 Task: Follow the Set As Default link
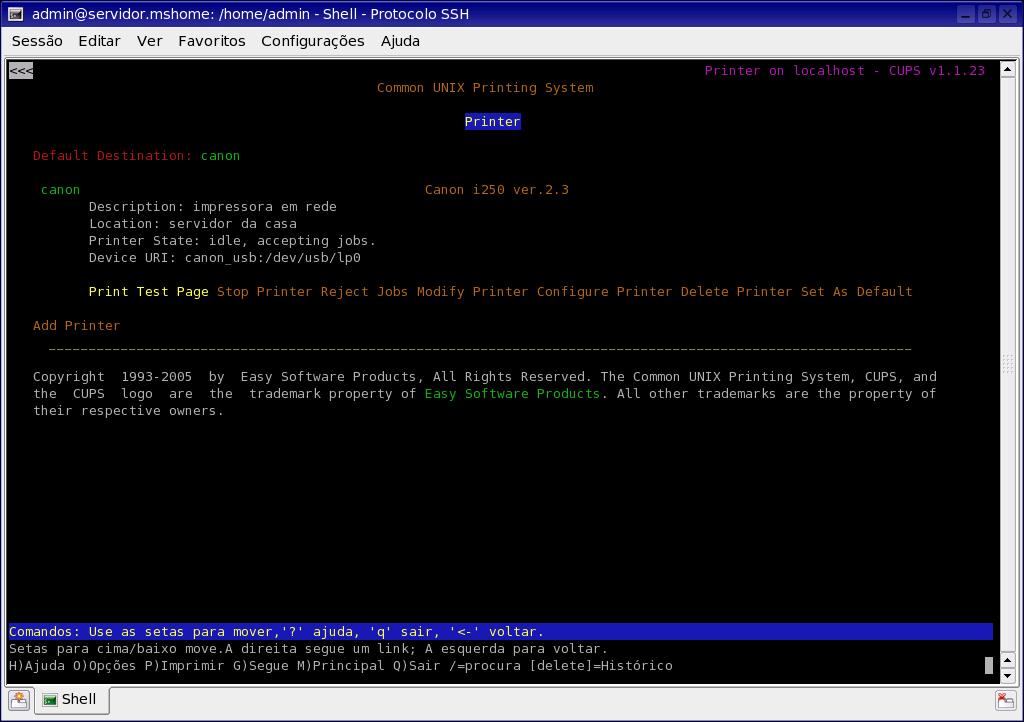[856, 291]
